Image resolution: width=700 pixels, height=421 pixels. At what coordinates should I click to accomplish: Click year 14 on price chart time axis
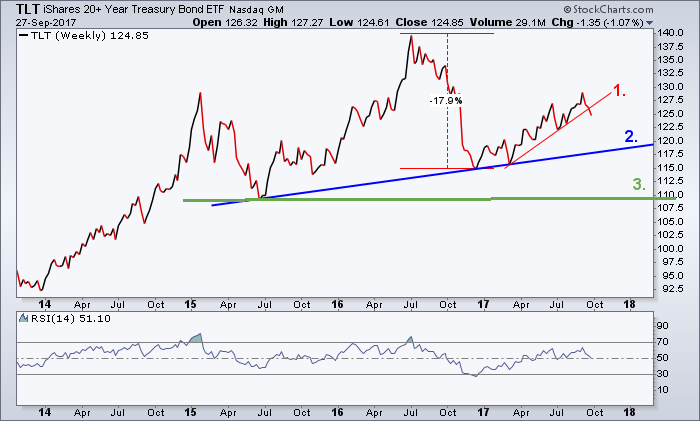(45, 304)
